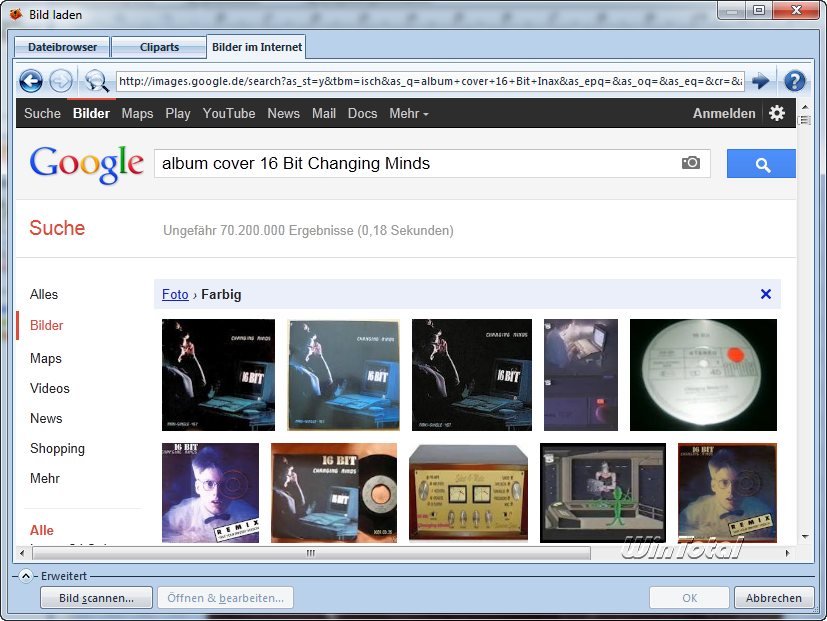This screenshot has width=827, height=621.
Task: Click the URL address field
Action: point(430,81)
